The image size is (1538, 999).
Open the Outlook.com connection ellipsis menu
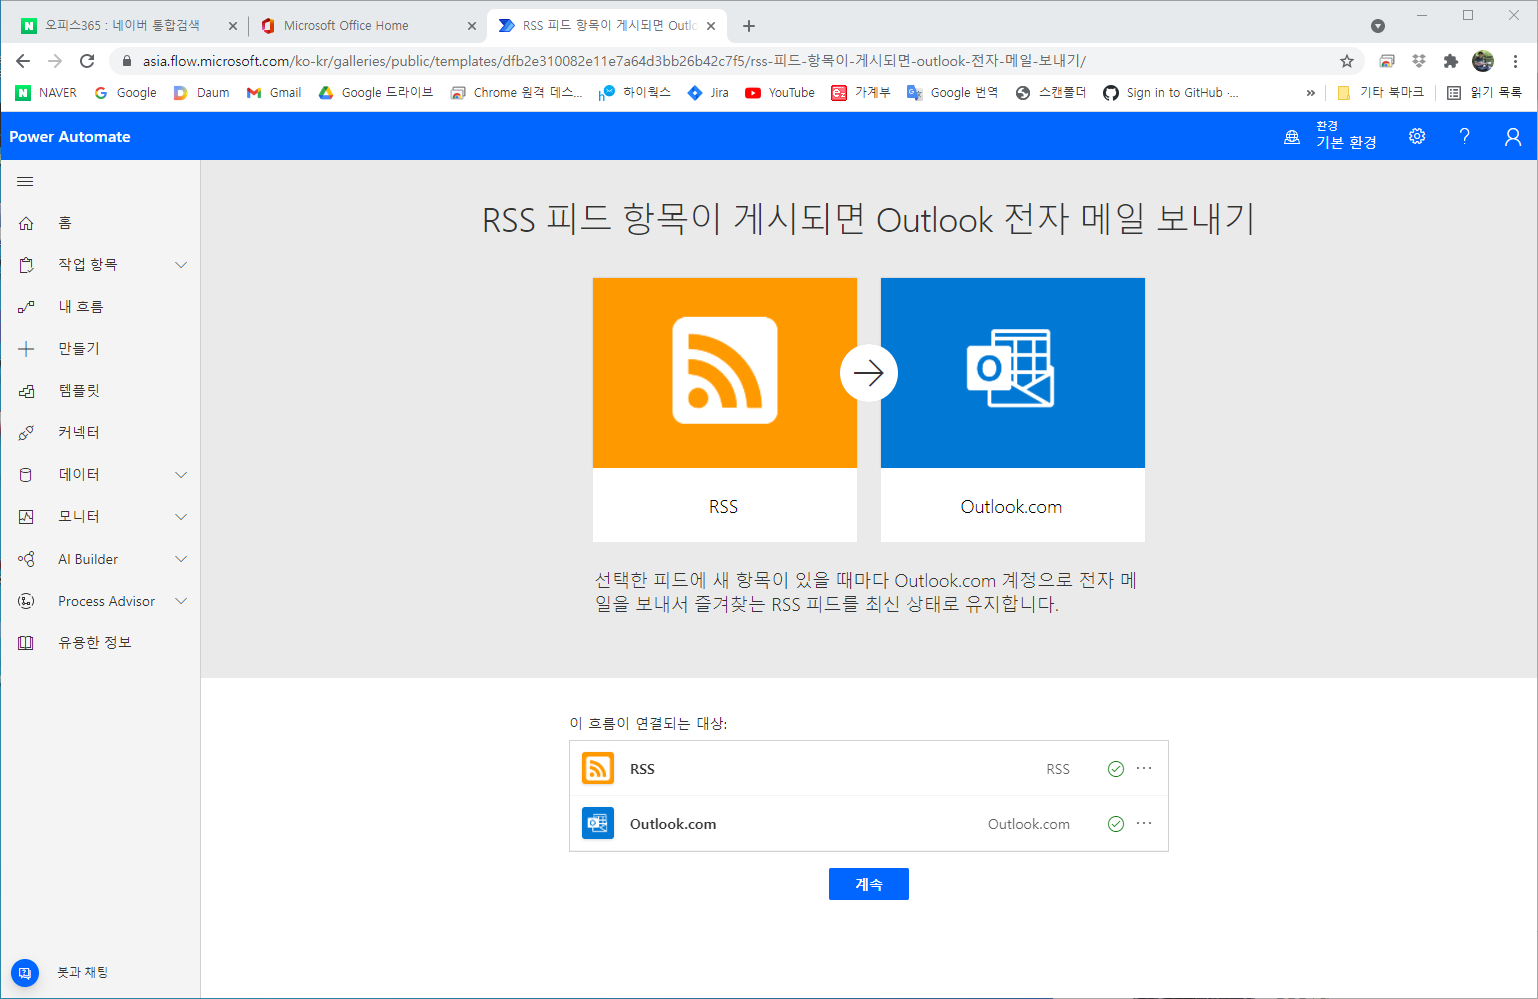click(x=1145, y=823)
